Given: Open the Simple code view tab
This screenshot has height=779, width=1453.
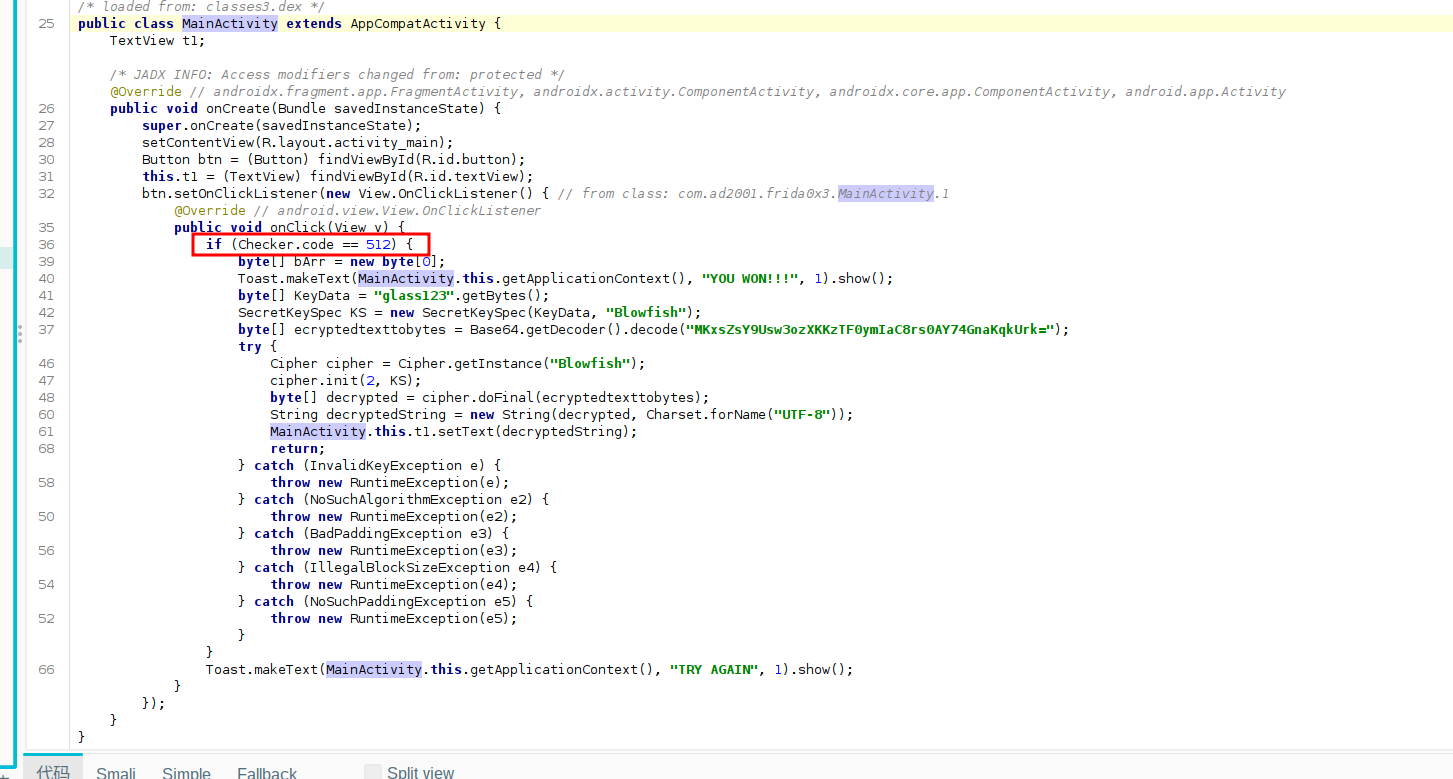Looking at the screenshot, I should [186, 772].
